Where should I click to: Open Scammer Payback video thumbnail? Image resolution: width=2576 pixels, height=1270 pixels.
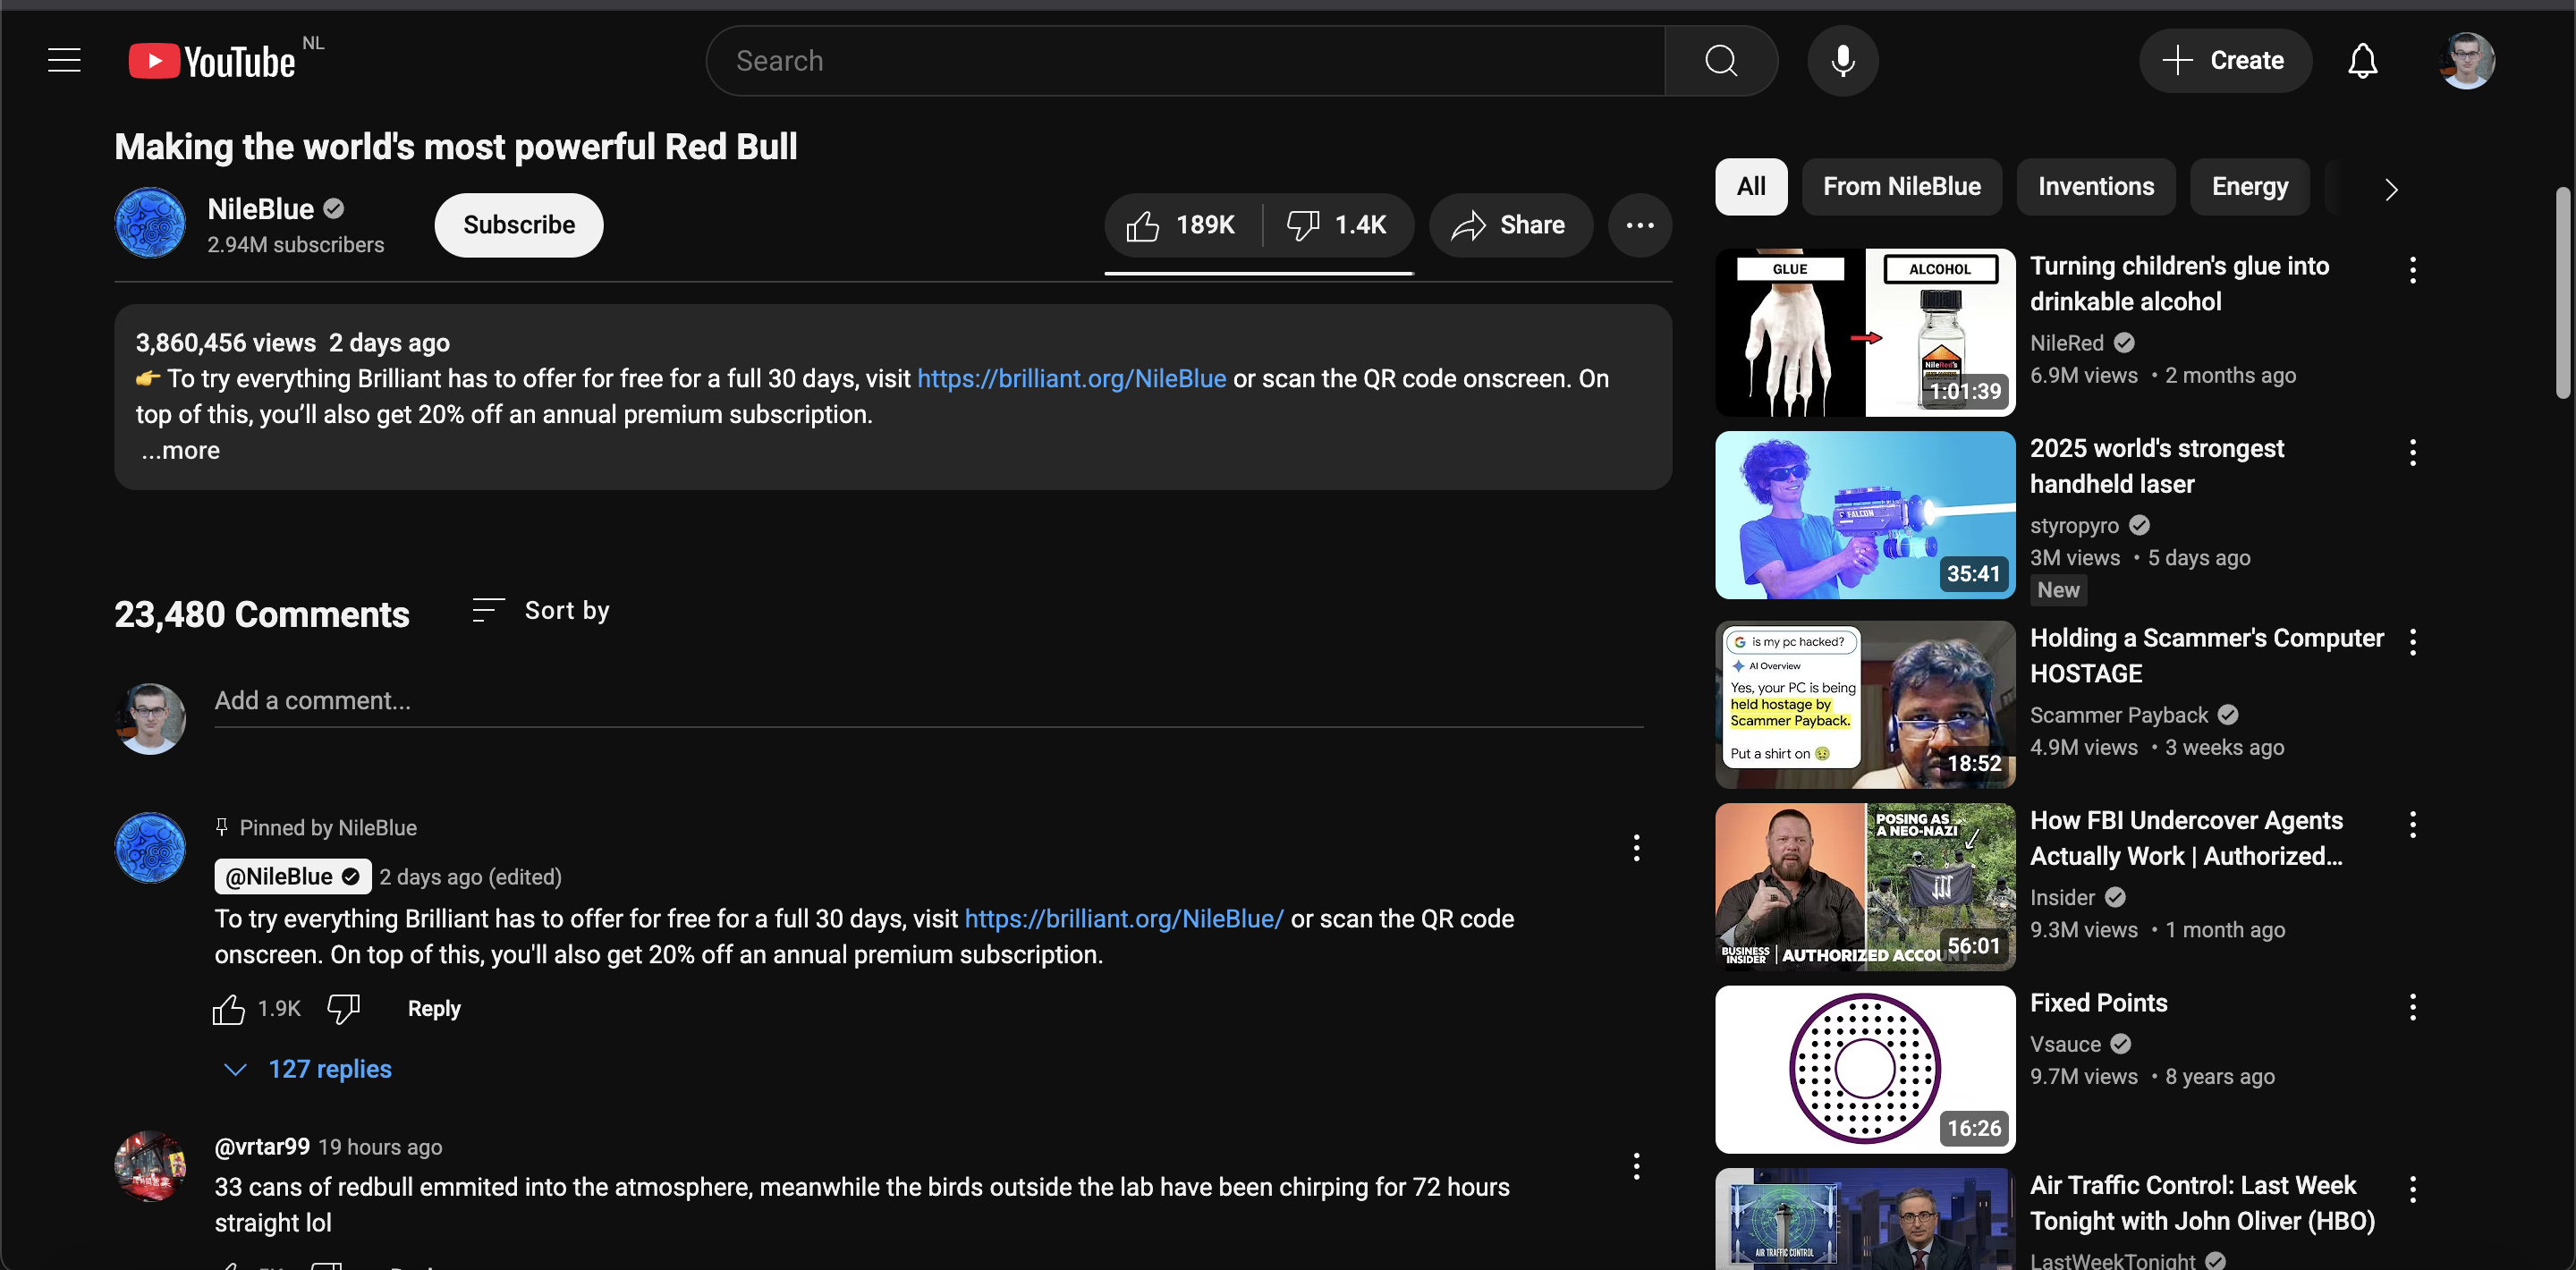1865,704
